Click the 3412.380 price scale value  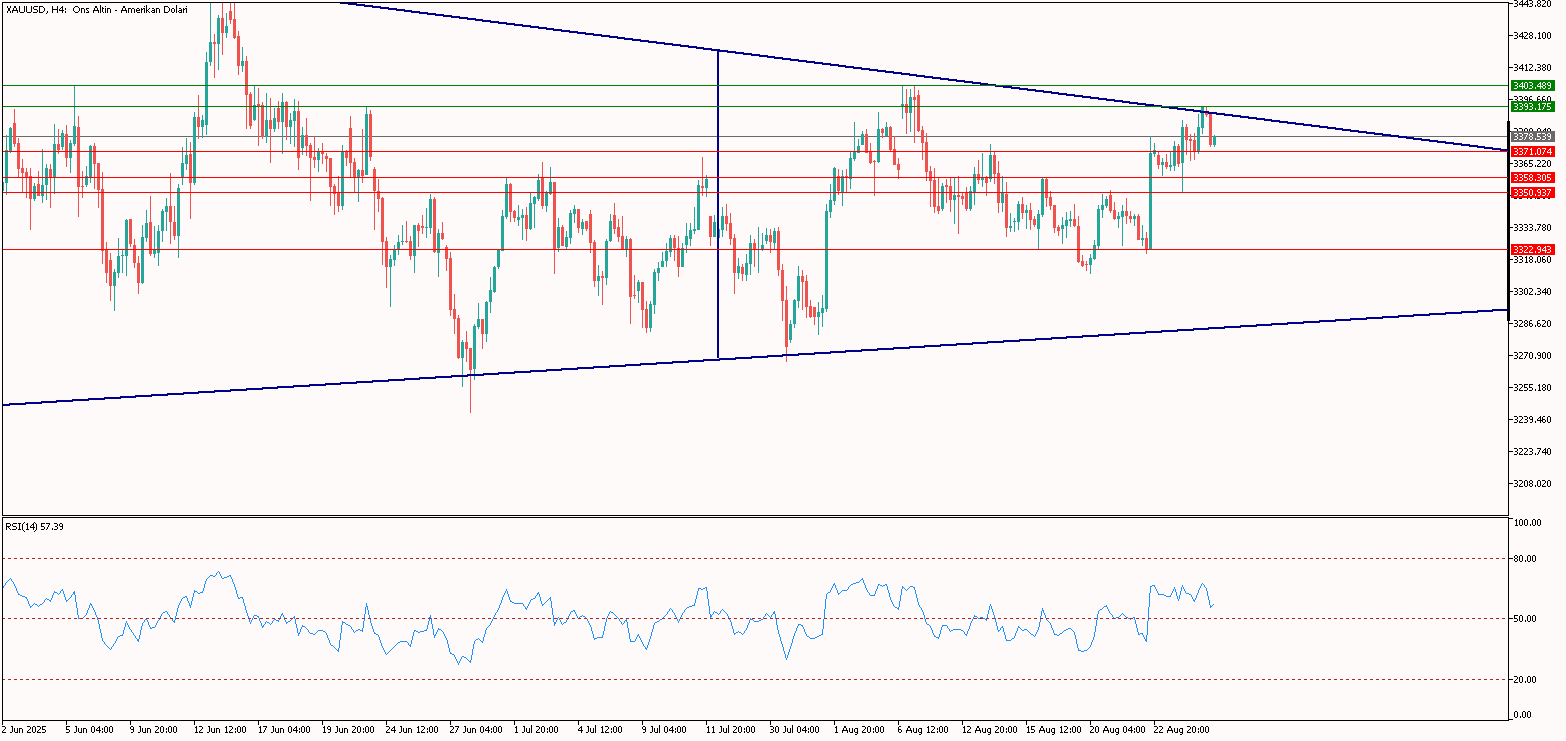click(1533, 67)
